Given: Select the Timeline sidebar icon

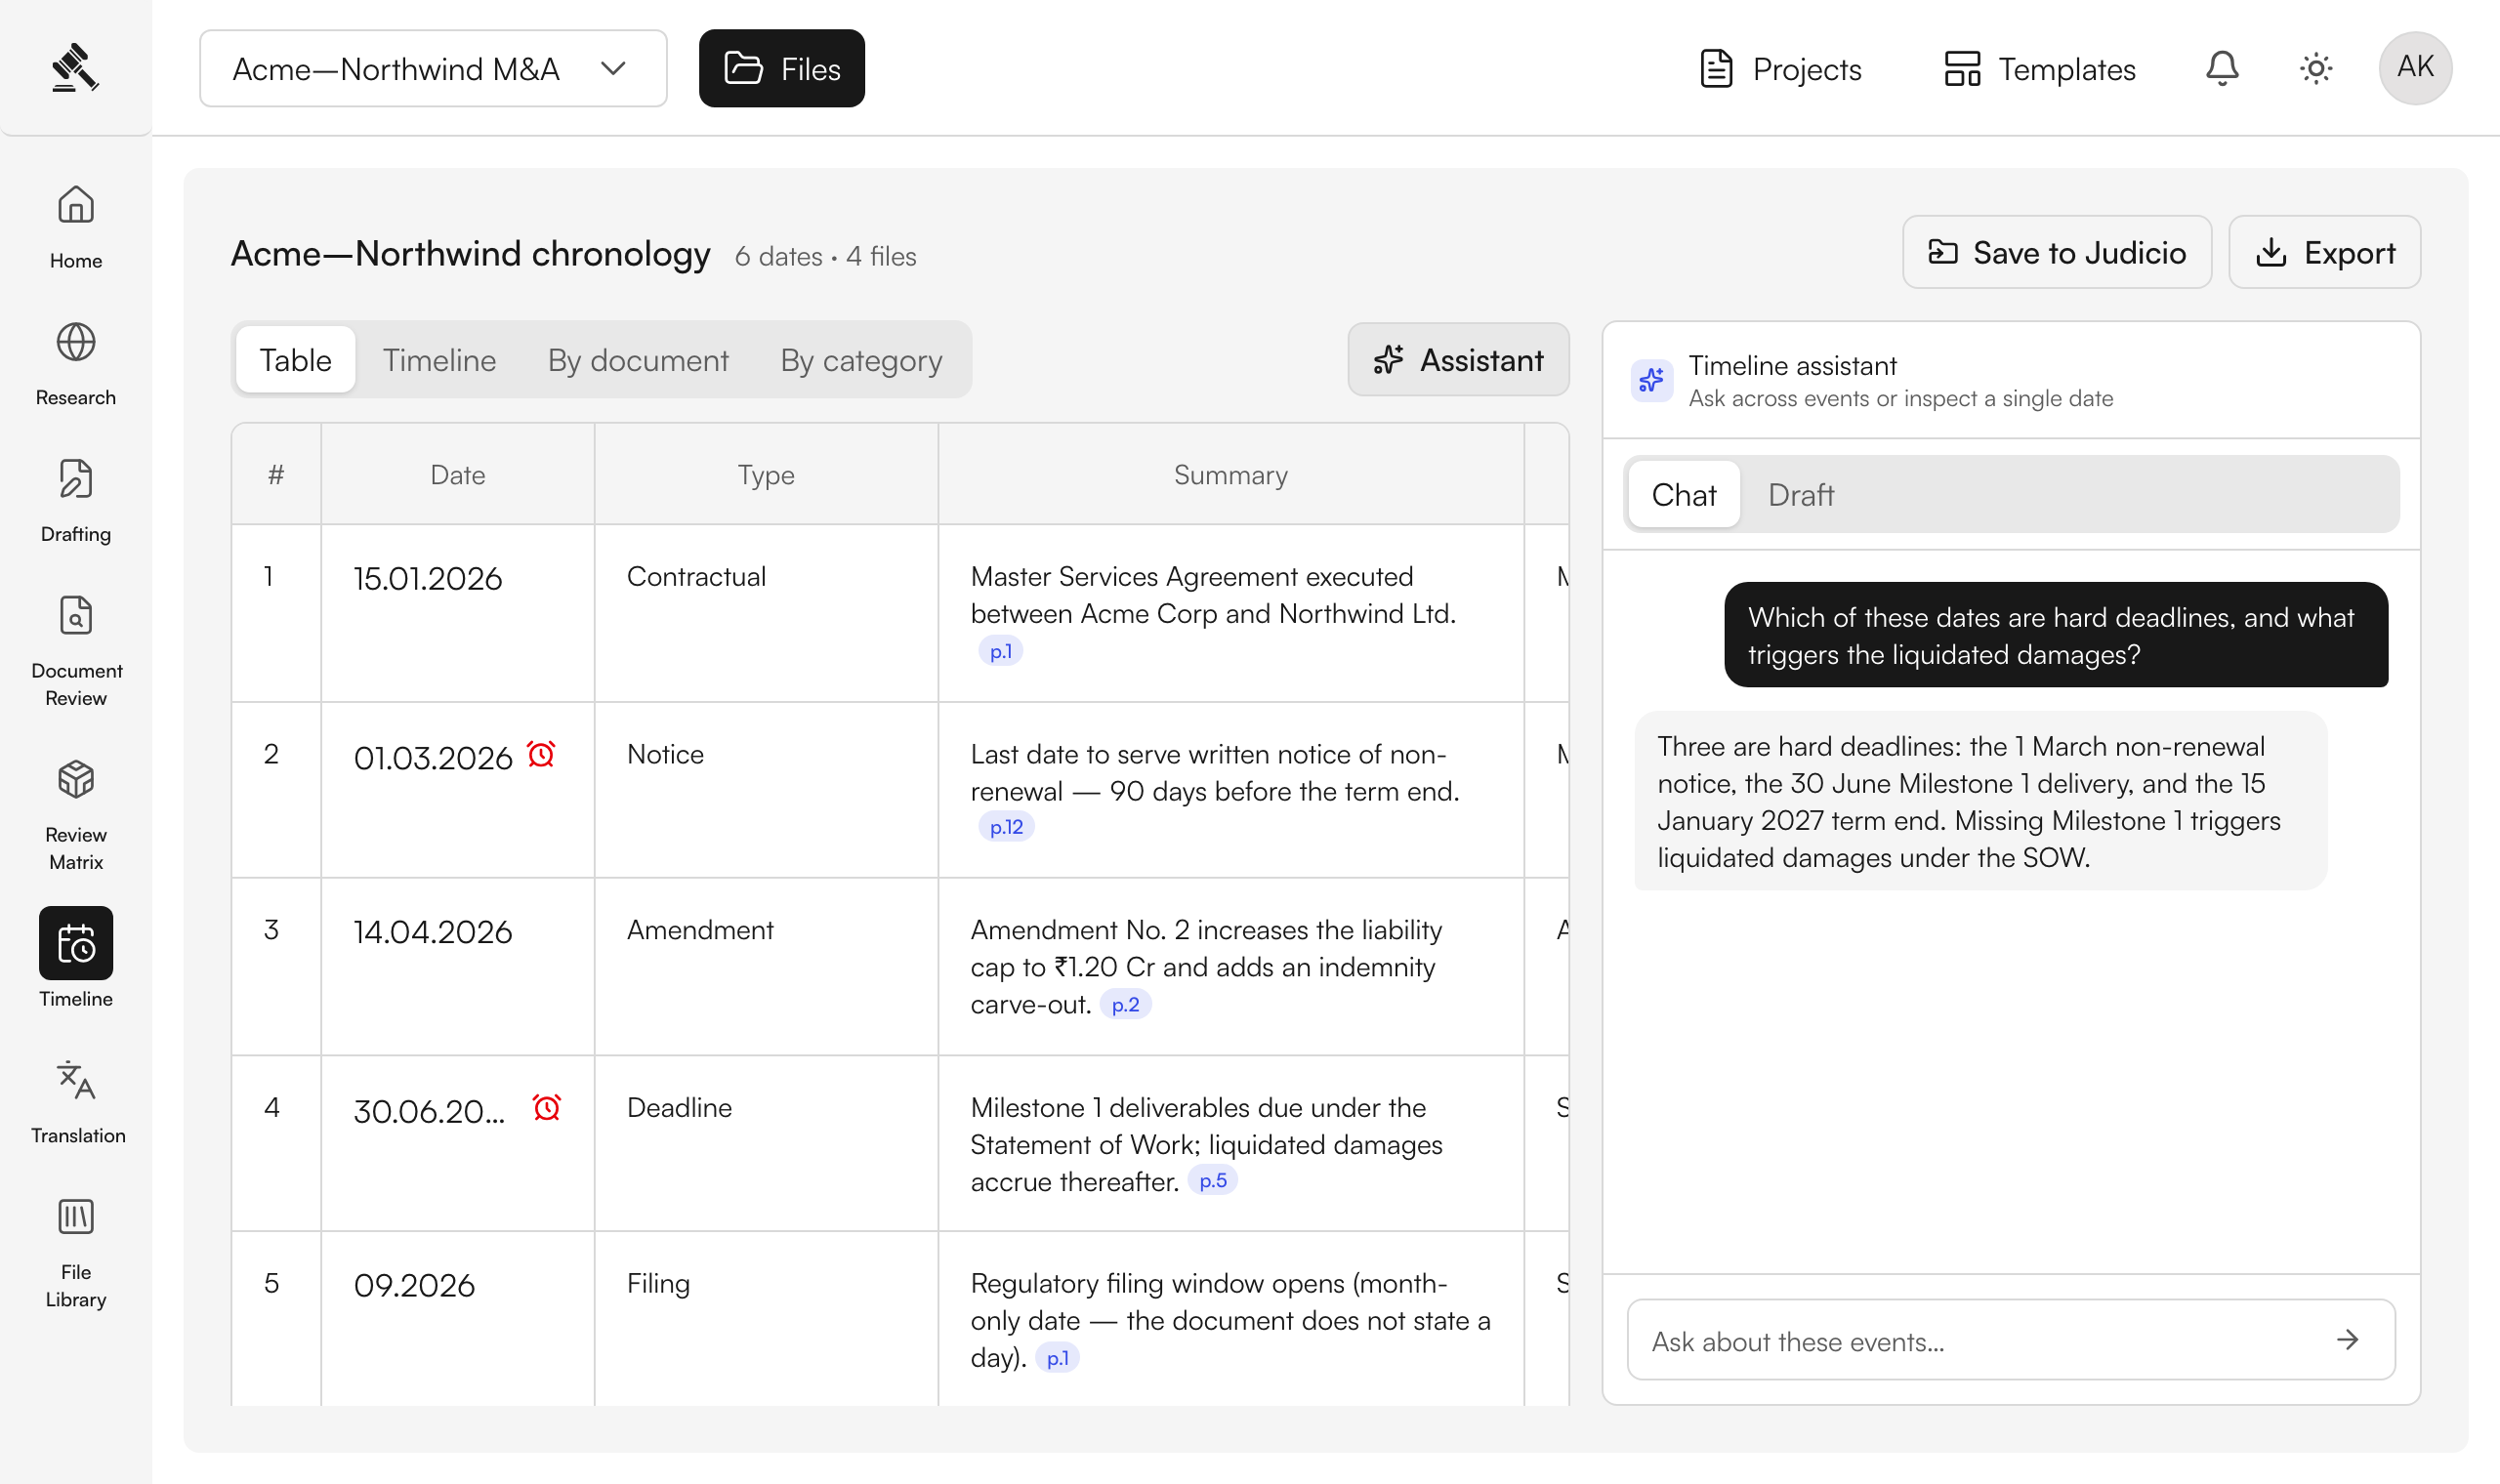Looking at the screenshot, I should click(76, 943).
